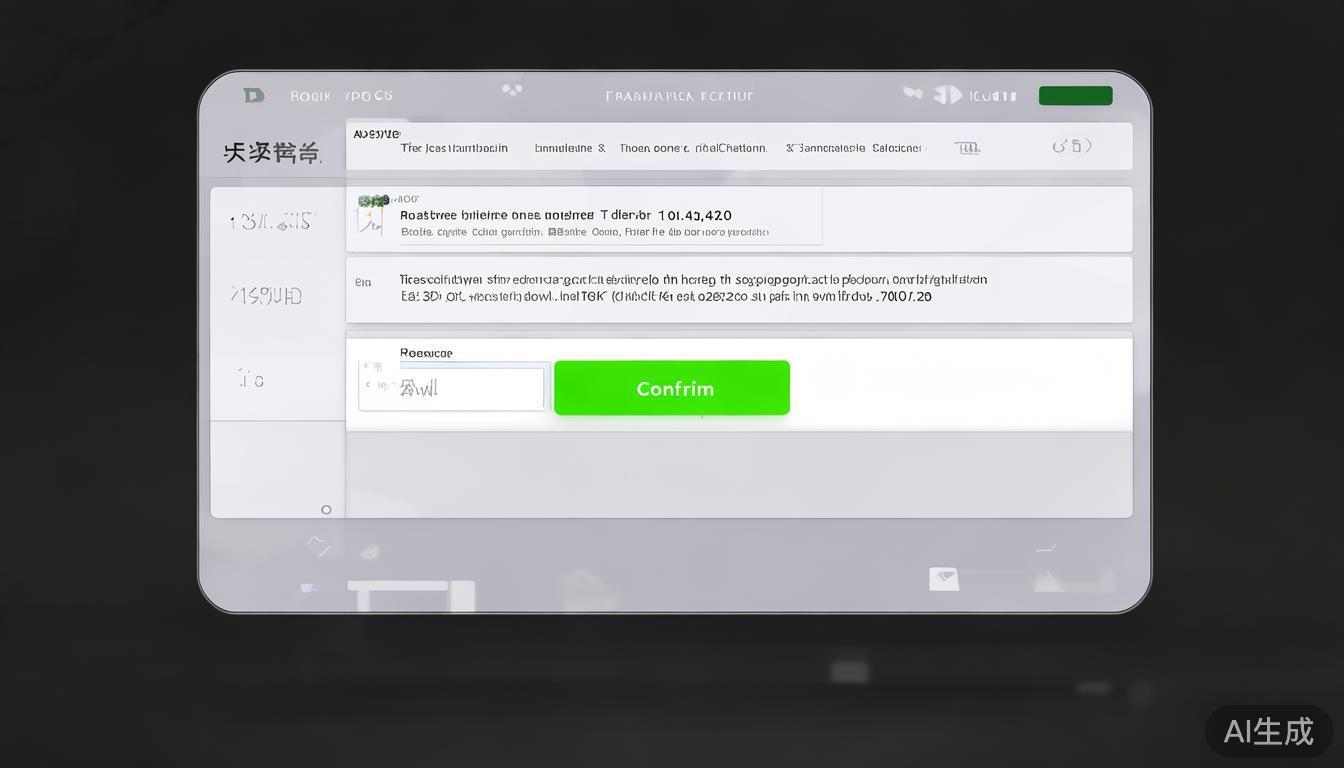
Task: Click the text input field beside Confirm
Action: click(470, 388)
